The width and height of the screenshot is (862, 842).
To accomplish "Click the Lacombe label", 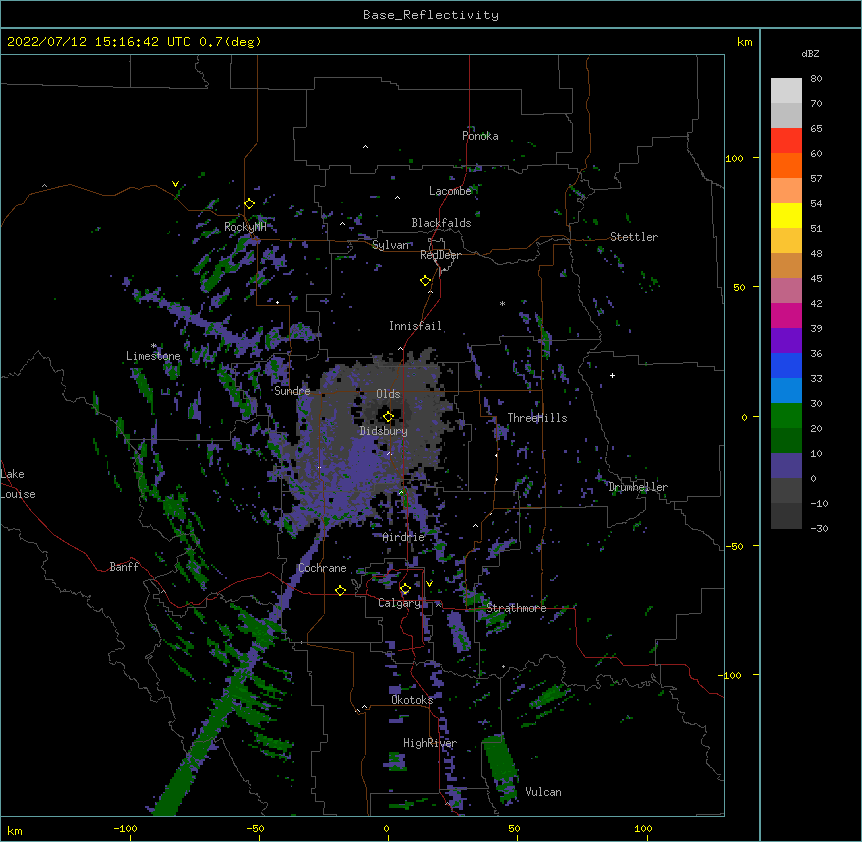I will [x=450, y=191].
